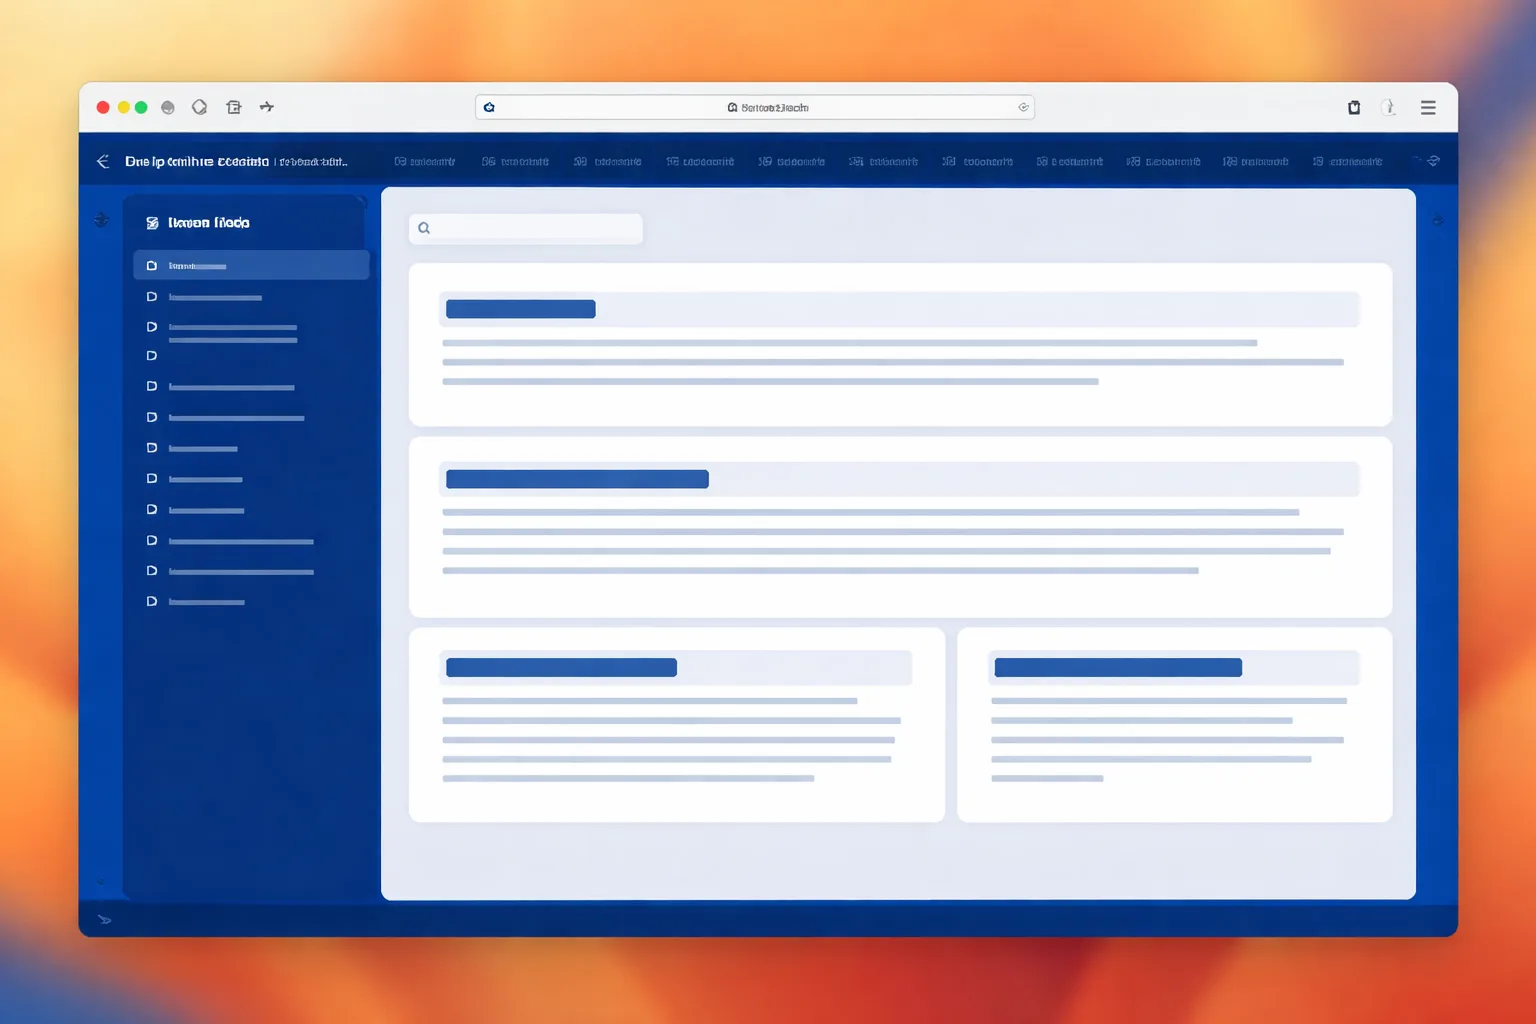
Task: Collapse the sidebar using the left edge icon
Action: click(x=101, y=220)
